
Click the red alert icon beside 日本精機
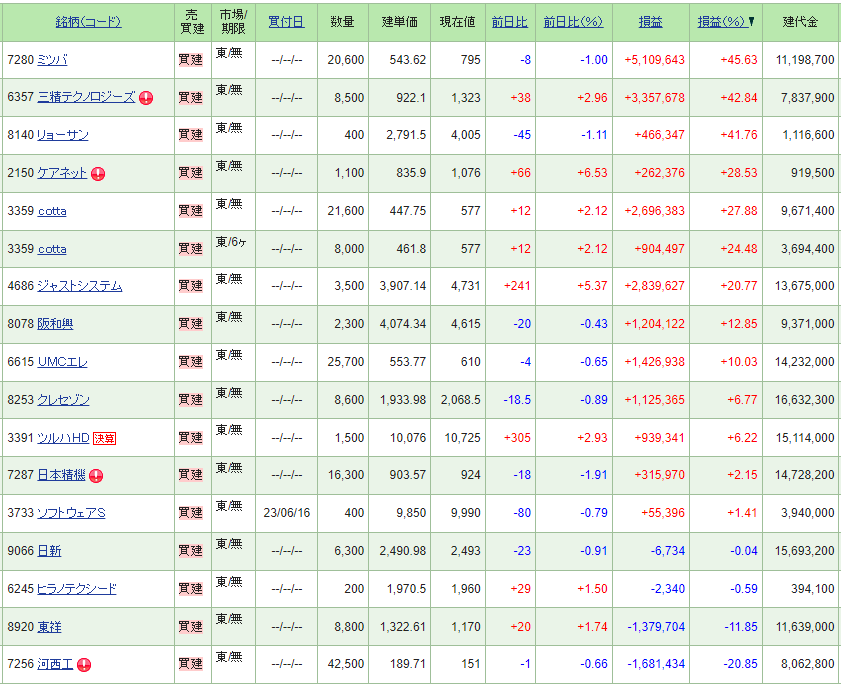point(96,476)
